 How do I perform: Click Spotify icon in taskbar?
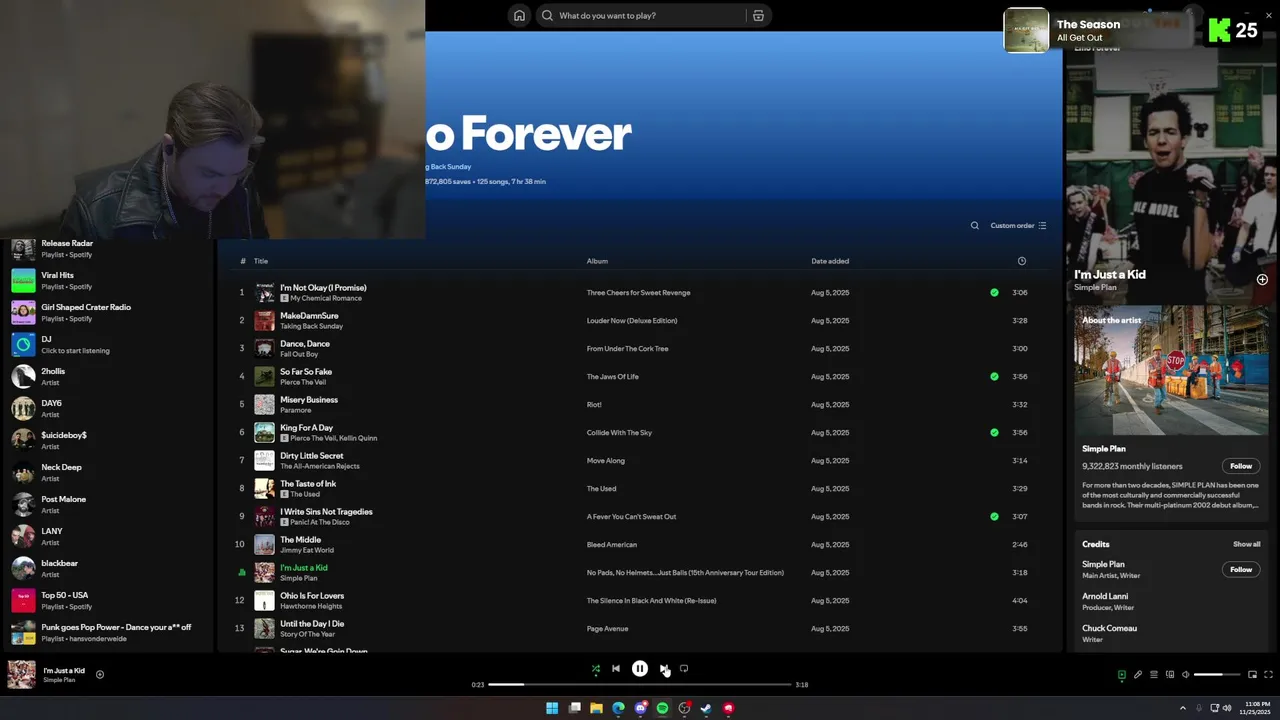coord(662,708)
